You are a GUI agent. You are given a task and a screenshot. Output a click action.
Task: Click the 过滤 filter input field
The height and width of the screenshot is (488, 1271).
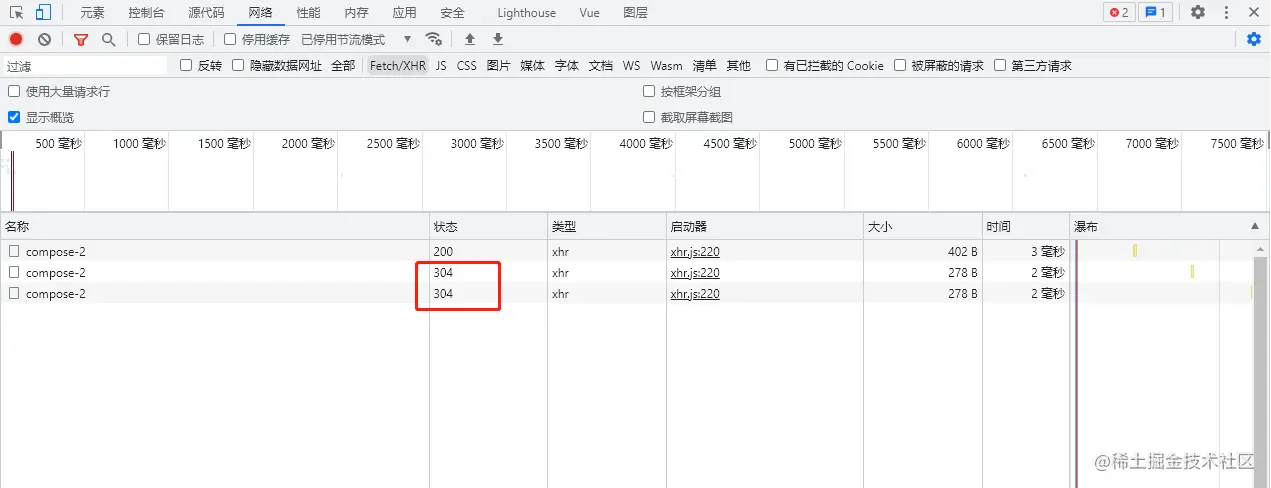85,65
